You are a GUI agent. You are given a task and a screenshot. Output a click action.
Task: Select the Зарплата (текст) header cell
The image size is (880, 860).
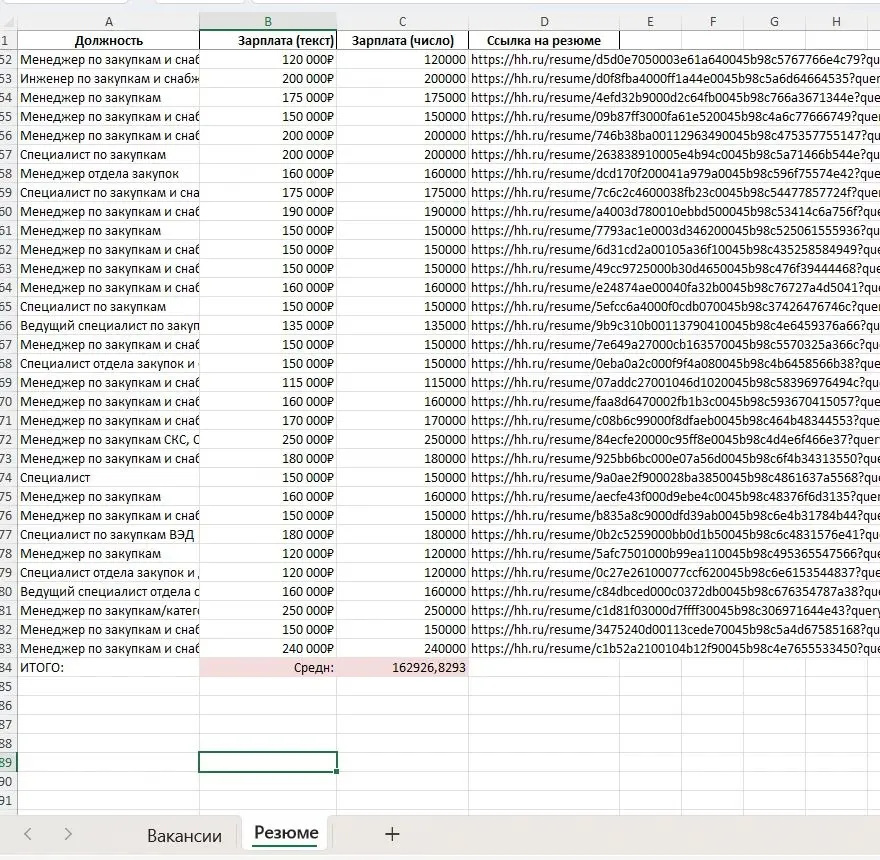click(x=268, y=40)
